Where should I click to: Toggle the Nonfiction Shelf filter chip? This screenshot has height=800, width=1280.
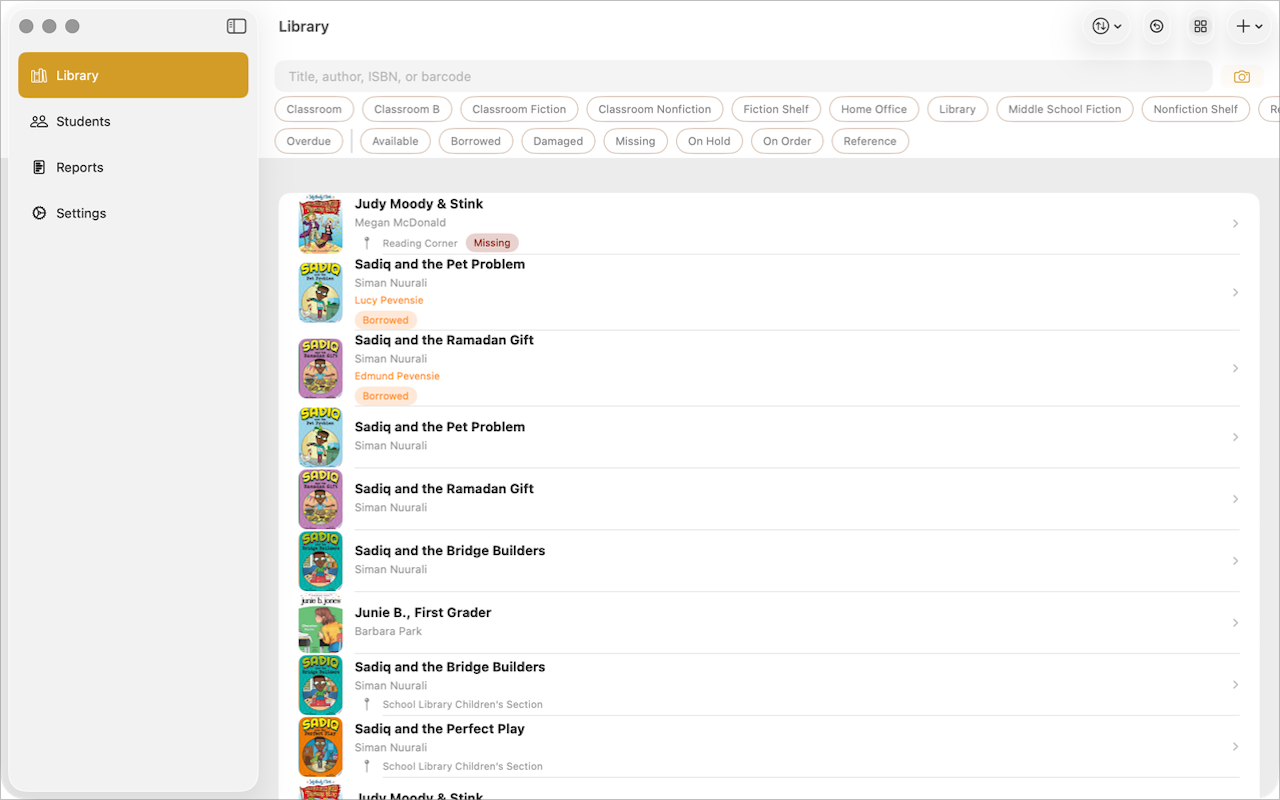(1195, 109)
